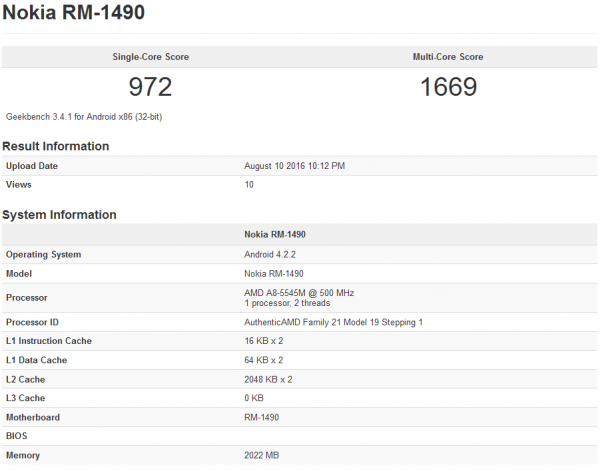Click the 972 single-core score value
The height and width of the screenshot is (471, 600).
pyautogui.click(x=150, y=87)
